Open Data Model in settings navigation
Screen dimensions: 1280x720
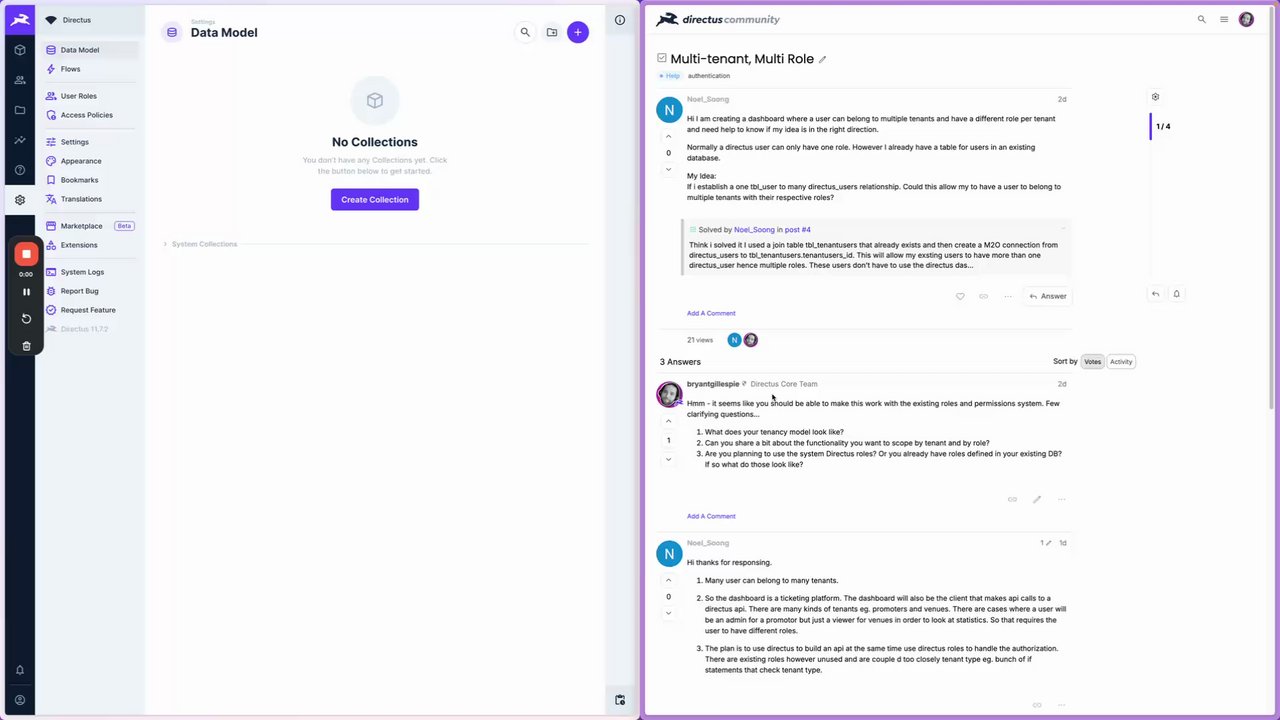(90, 50)
